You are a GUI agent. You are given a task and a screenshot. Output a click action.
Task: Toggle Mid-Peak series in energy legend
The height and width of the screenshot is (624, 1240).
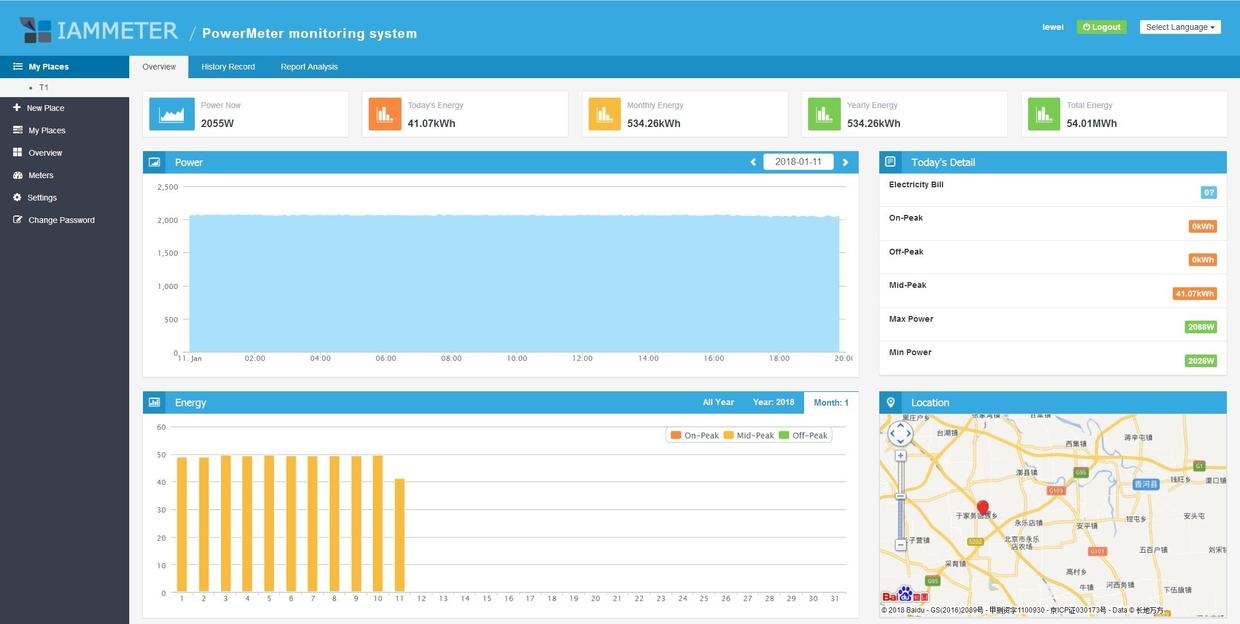point(749,435)
